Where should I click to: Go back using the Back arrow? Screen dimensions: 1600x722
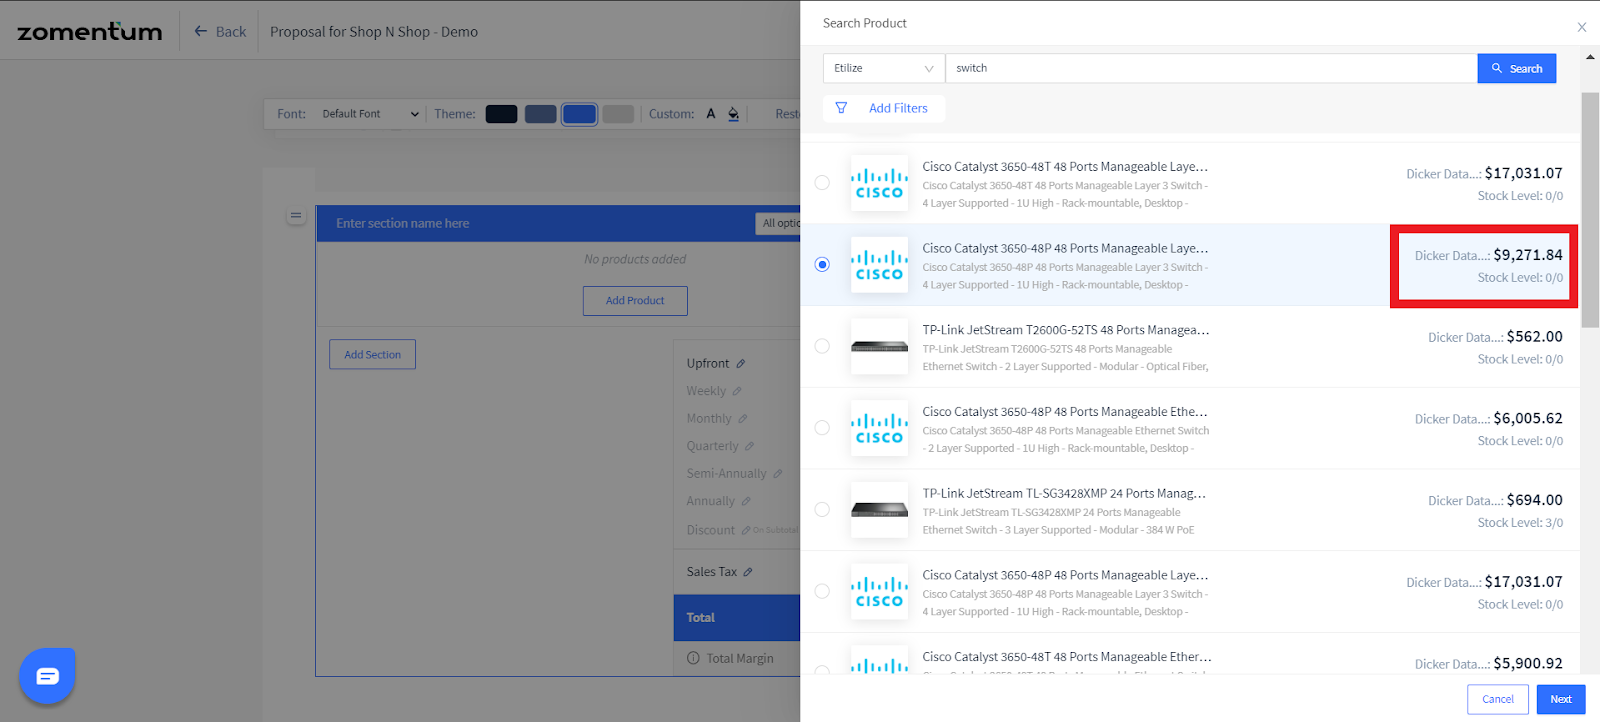click(x=220, y=32)
